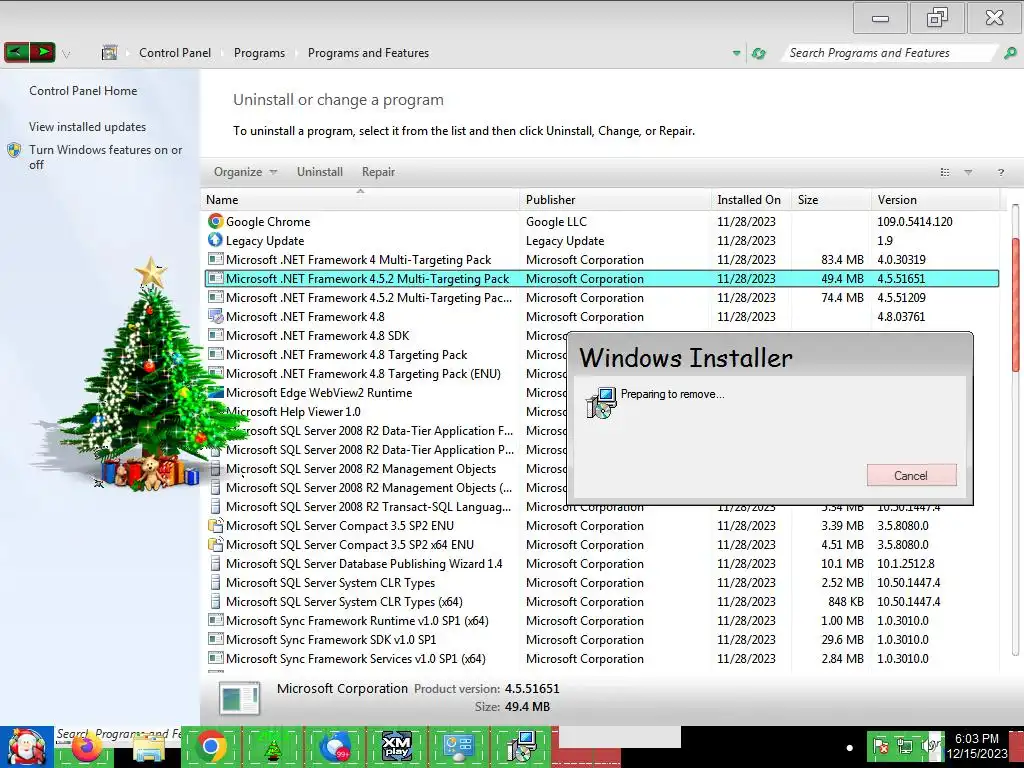1024x768 pixels.
Task: Click the search magnifier icon
Action: [1010, 53]
